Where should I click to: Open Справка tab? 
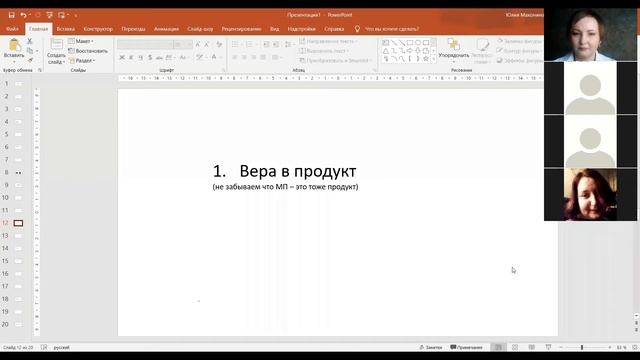click(334, 29)
